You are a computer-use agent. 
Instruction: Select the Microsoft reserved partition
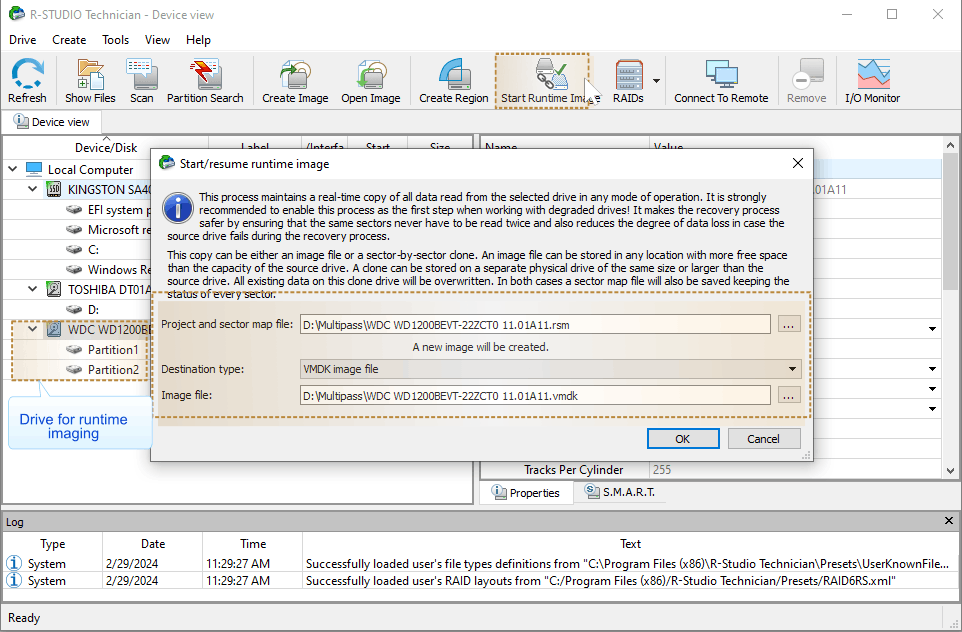(107, 229)
